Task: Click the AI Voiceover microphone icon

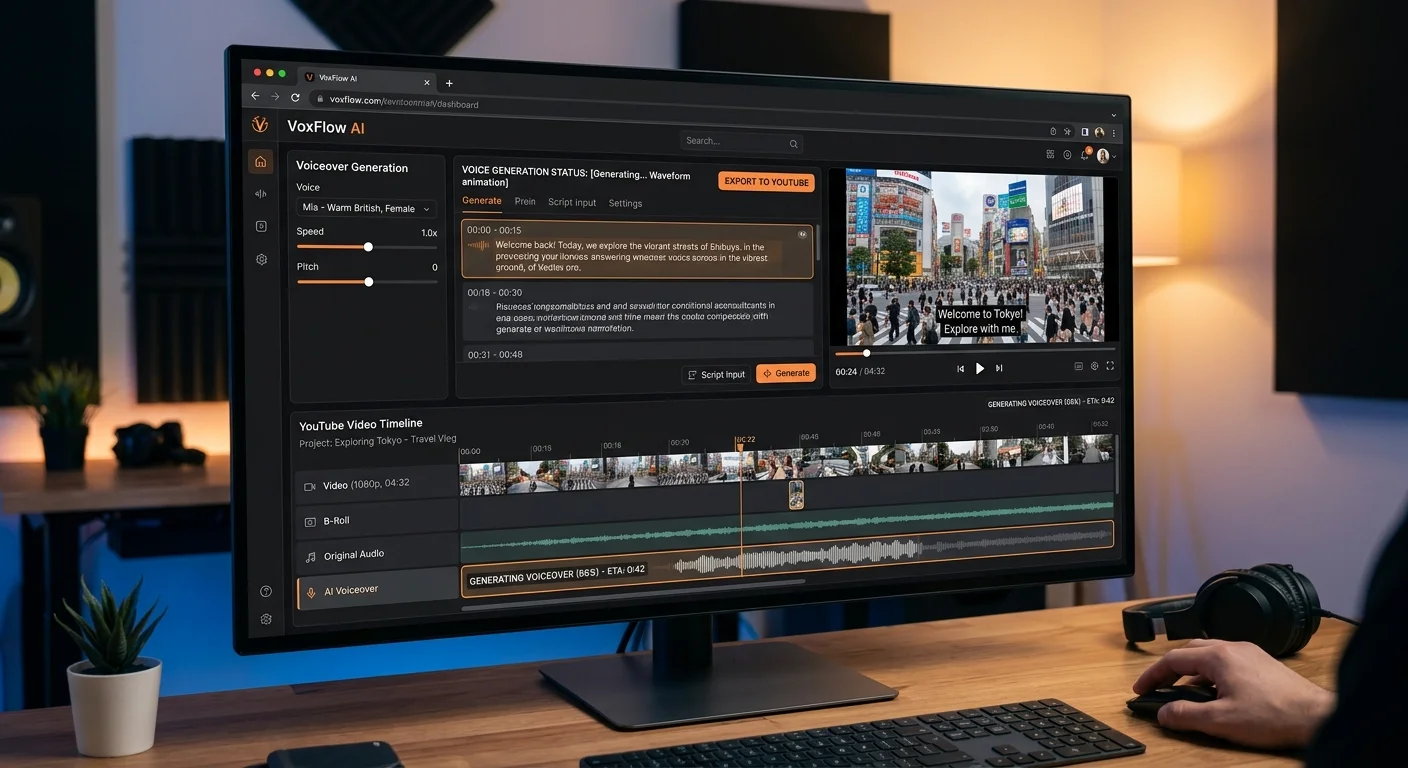Action: pyautogui.click(x=311, y=592)
